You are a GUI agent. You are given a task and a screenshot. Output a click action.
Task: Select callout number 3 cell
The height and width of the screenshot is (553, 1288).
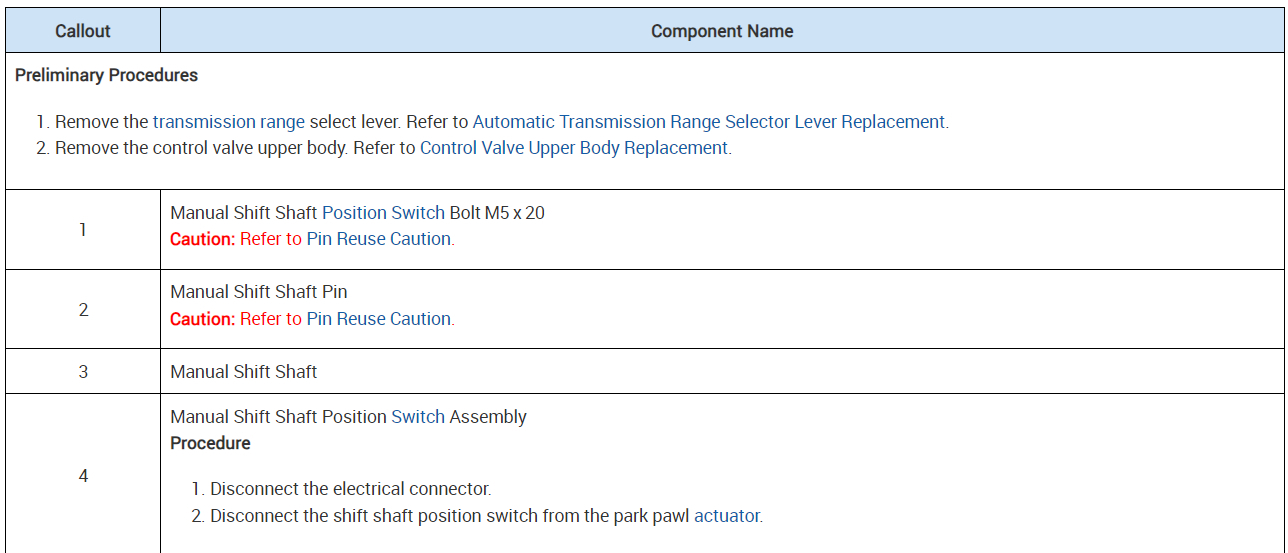pos(83,372)
